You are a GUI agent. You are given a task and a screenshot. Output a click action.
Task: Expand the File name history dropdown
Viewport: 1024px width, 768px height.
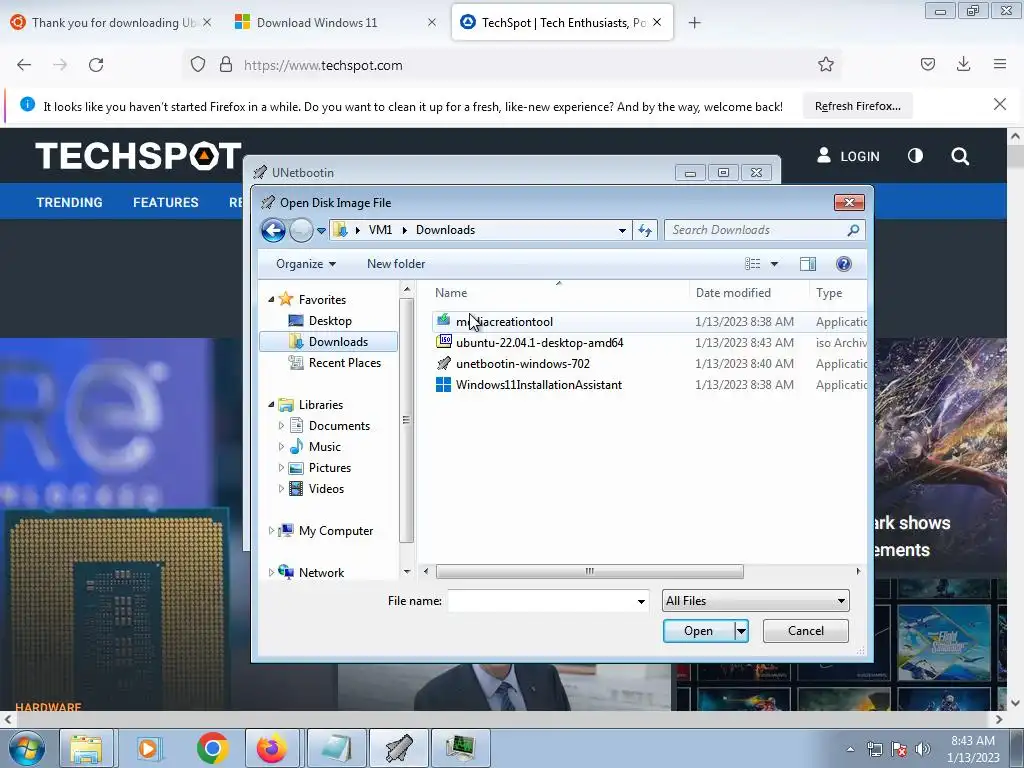[x=641, y=601]
